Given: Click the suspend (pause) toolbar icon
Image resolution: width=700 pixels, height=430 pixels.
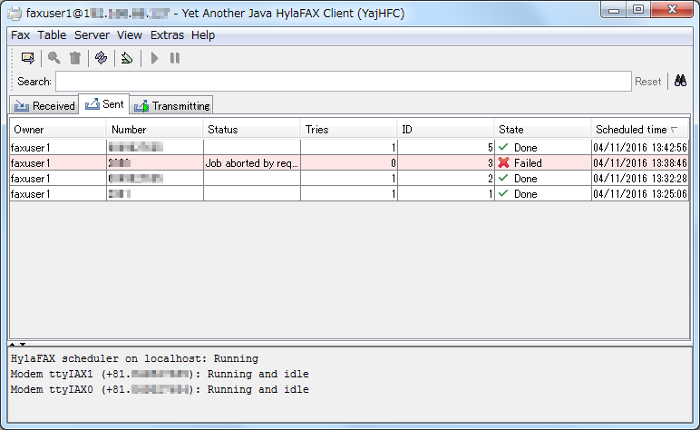Looking at the screenshot, I should pyautogui.click(x=175, y=58).
